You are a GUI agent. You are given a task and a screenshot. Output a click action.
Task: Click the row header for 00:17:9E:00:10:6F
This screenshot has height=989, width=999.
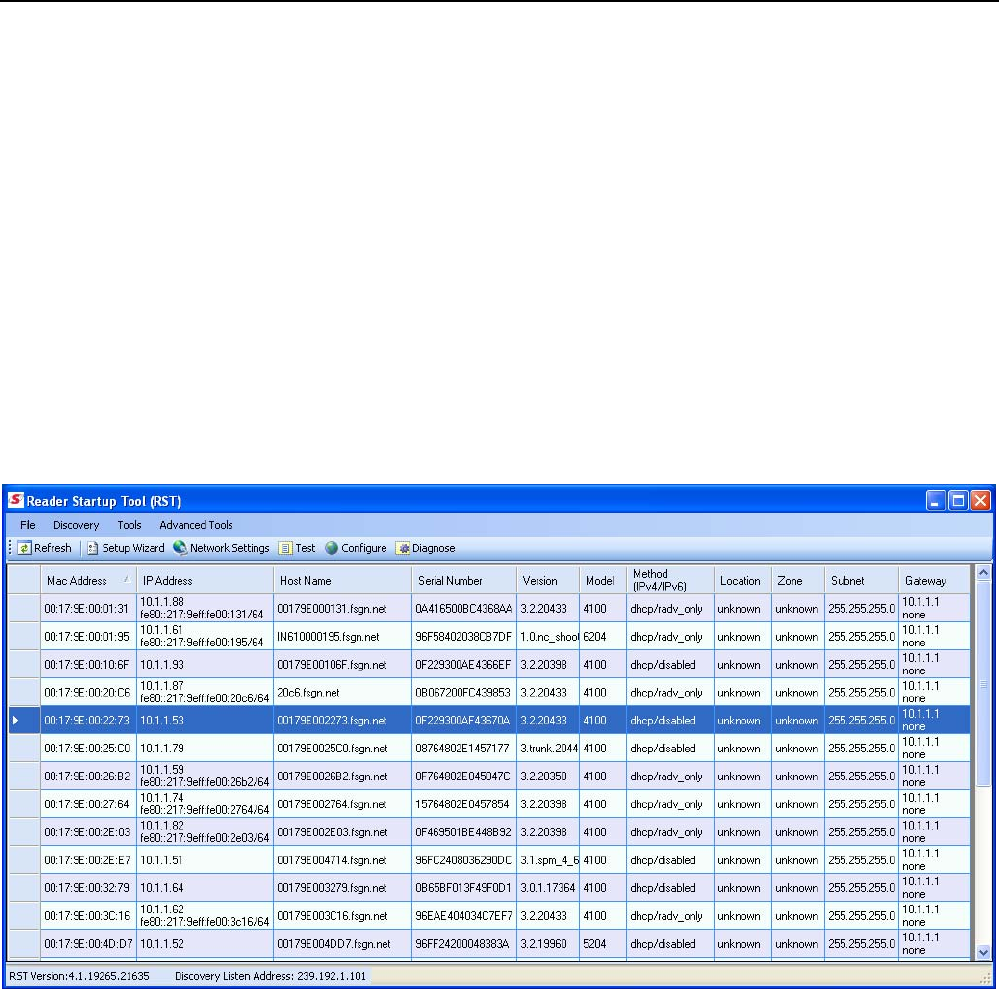pyautogui.click(x=24, y=665)
